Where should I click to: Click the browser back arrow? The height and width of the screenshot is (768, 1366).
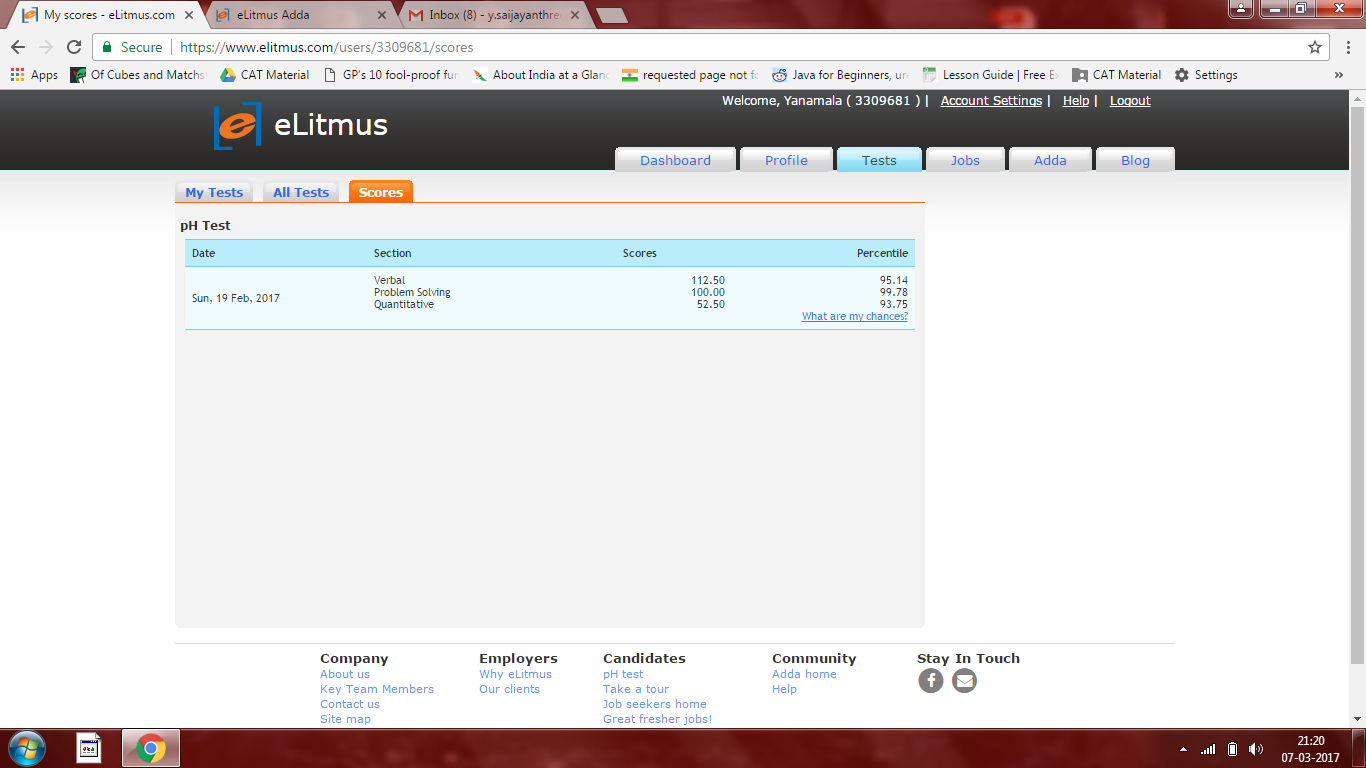tap(18, 47)
